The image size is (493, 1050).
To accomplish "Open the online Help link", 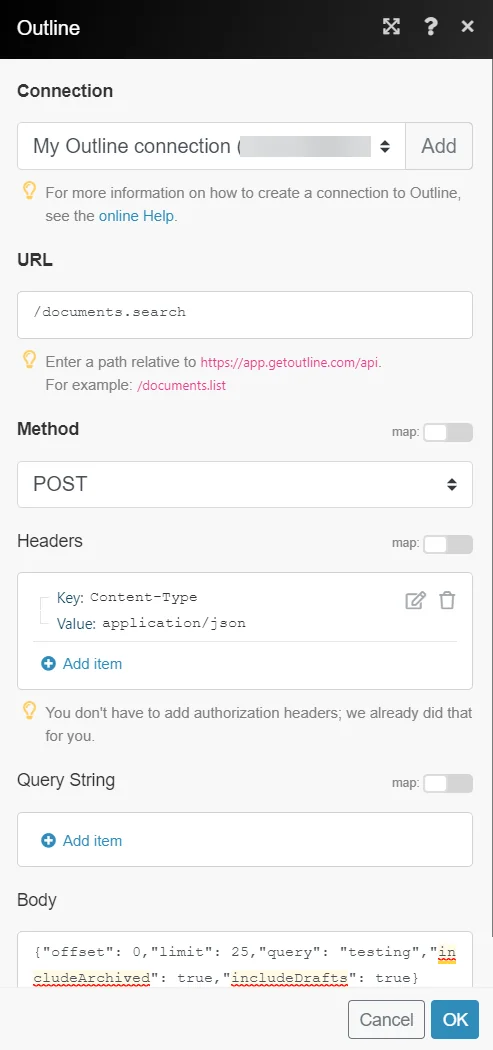I will (137, 216).
